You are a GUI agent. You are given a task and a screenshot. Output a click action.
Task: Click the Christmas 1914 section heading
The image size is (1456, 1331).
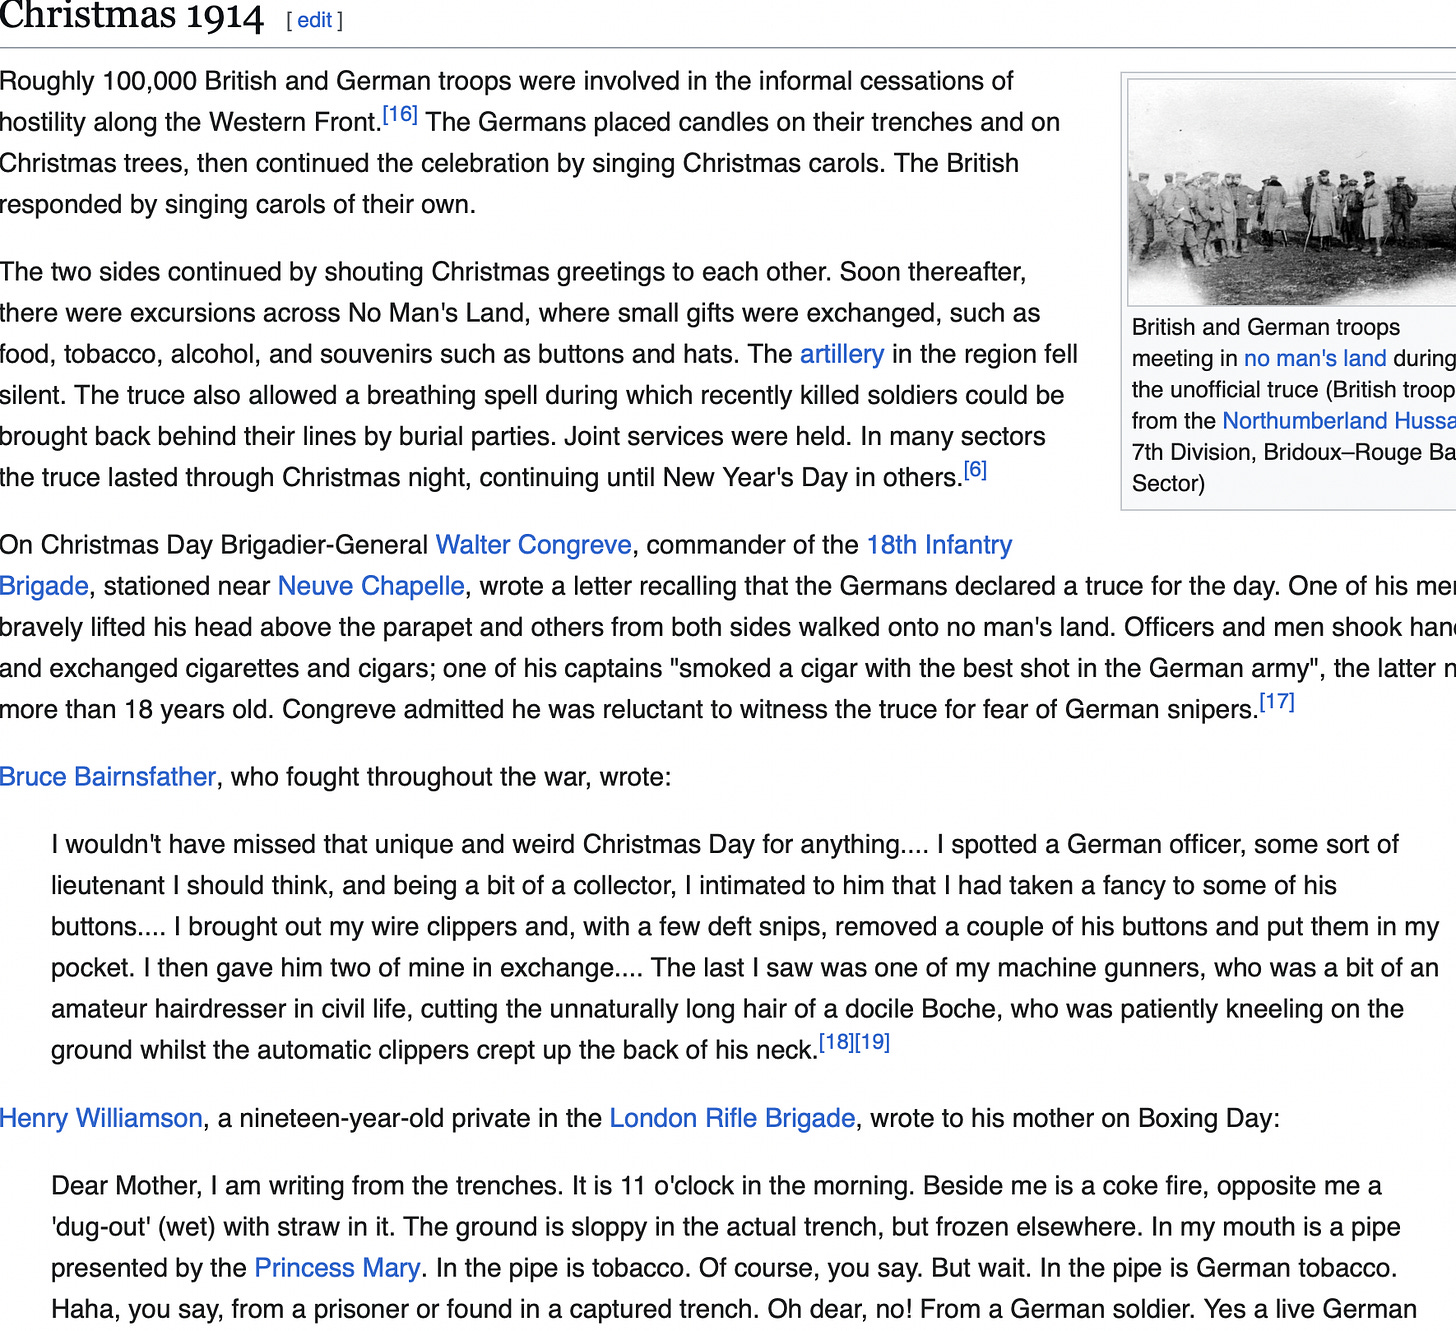tap(131, 16)
